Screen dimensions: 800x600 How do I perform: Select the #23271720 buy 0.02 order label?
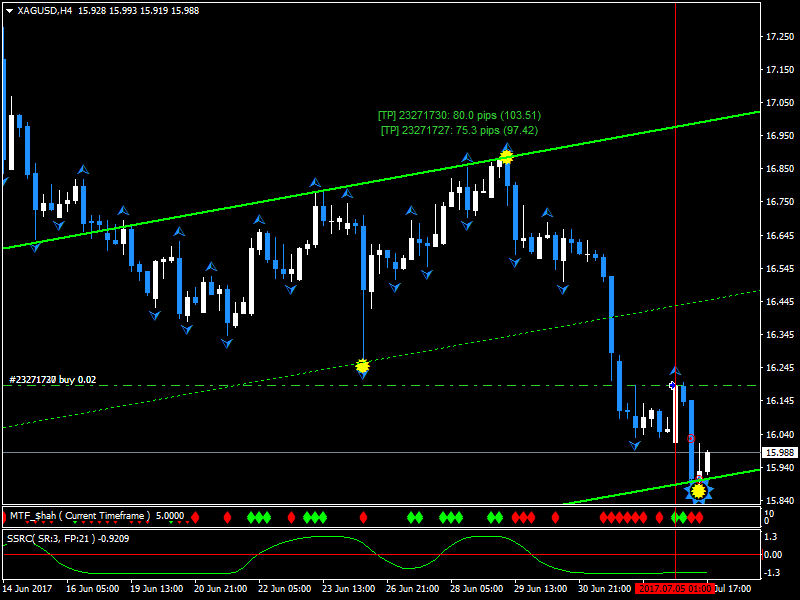click(x=53, y=380)
